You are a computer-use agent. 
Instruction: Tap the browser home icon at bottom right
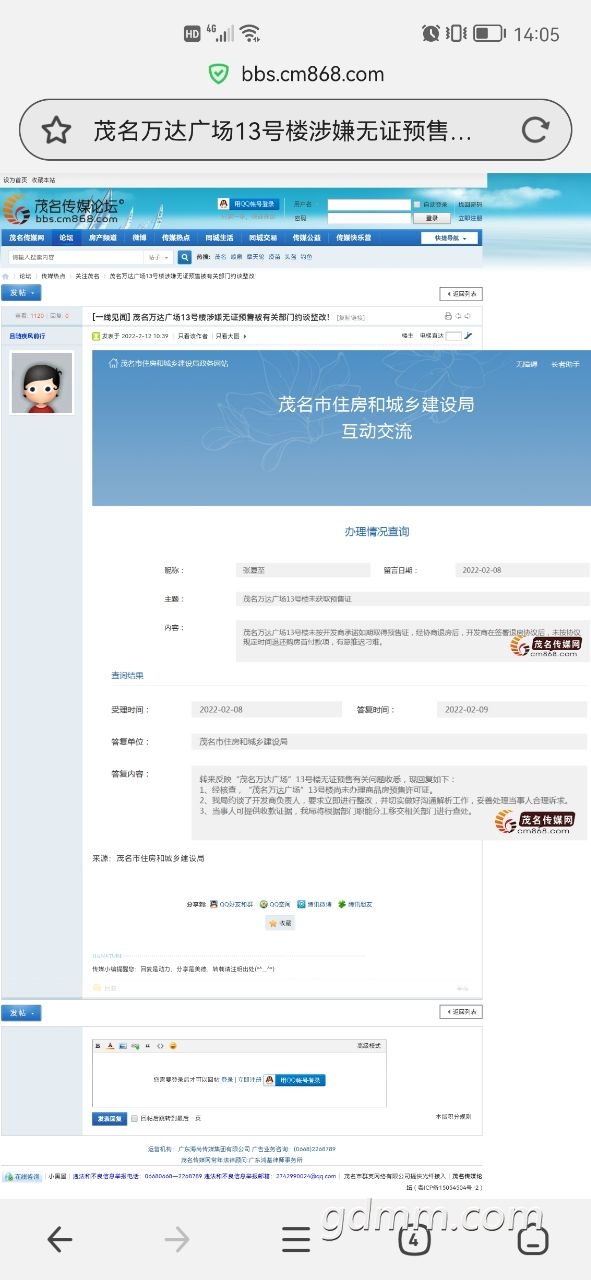point(533,1240)
